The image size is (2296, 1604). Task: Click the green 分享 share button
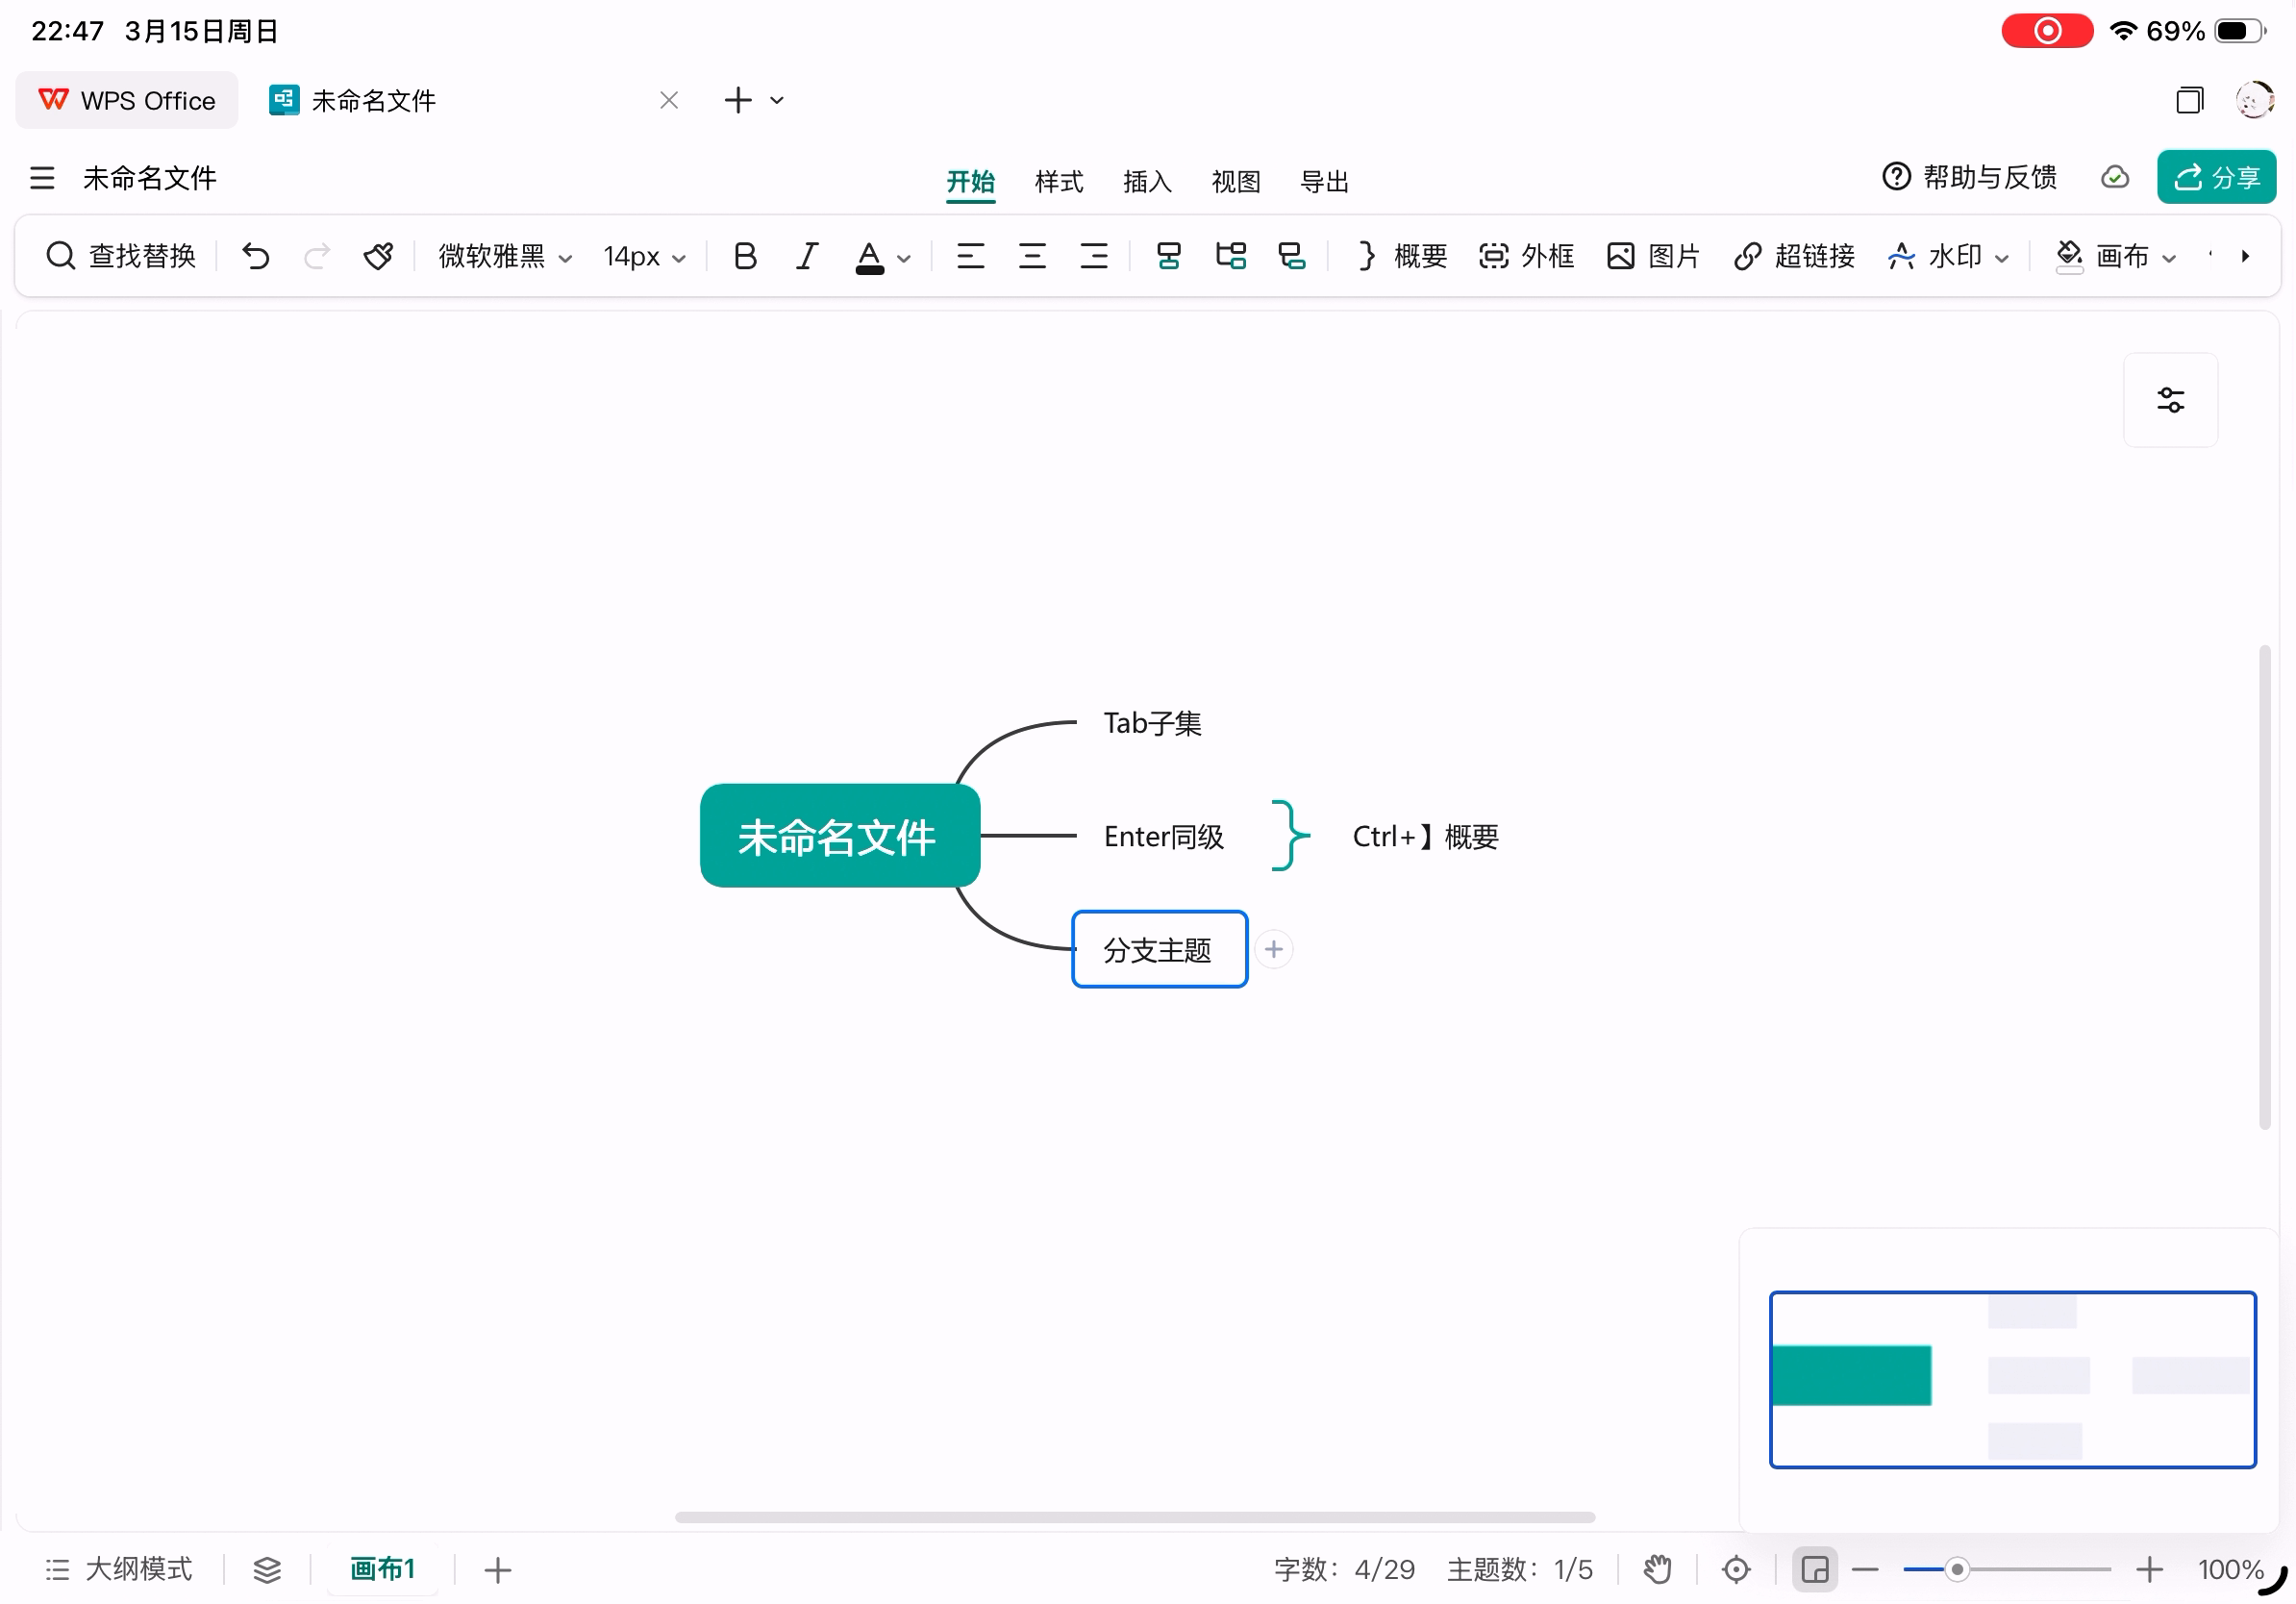pos(2216,178)
